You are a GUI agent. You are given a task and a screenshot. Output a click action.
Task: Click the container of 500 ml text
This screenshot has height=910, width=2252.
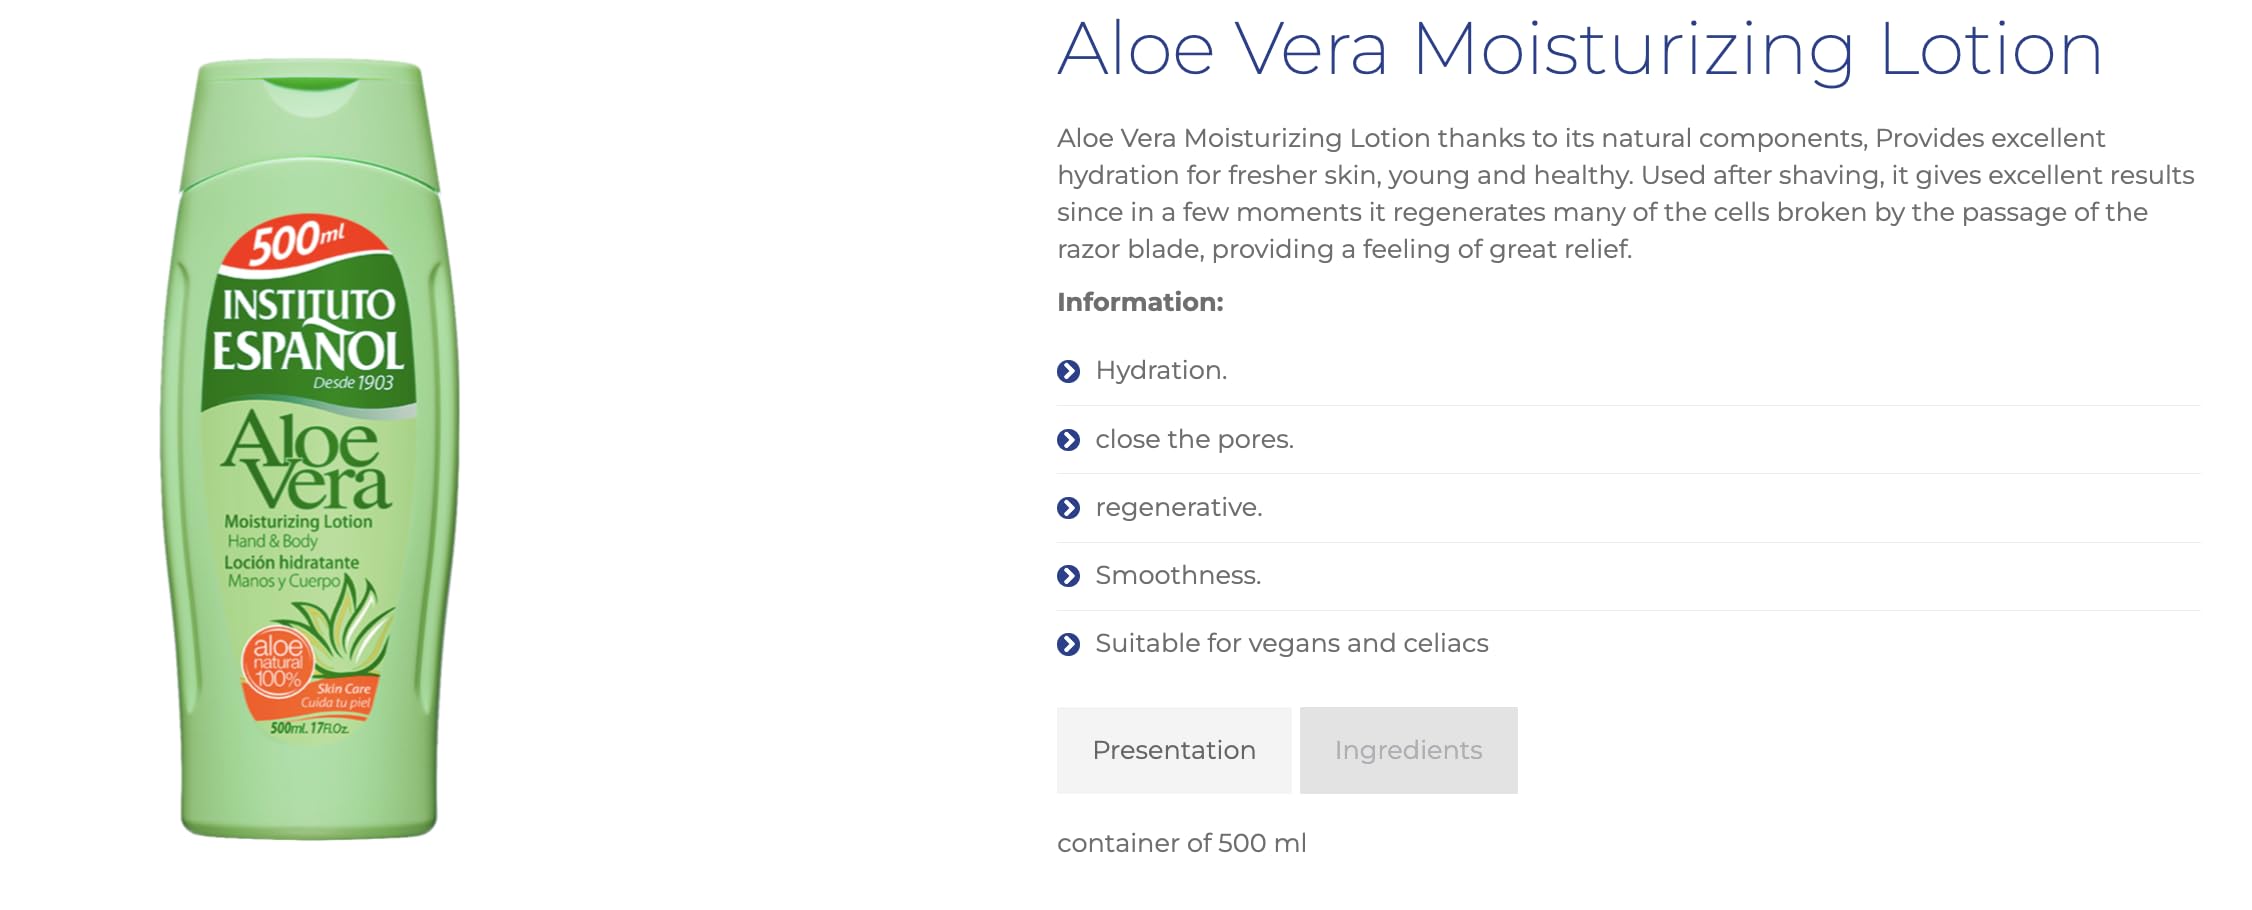(x=1181, y=843)
